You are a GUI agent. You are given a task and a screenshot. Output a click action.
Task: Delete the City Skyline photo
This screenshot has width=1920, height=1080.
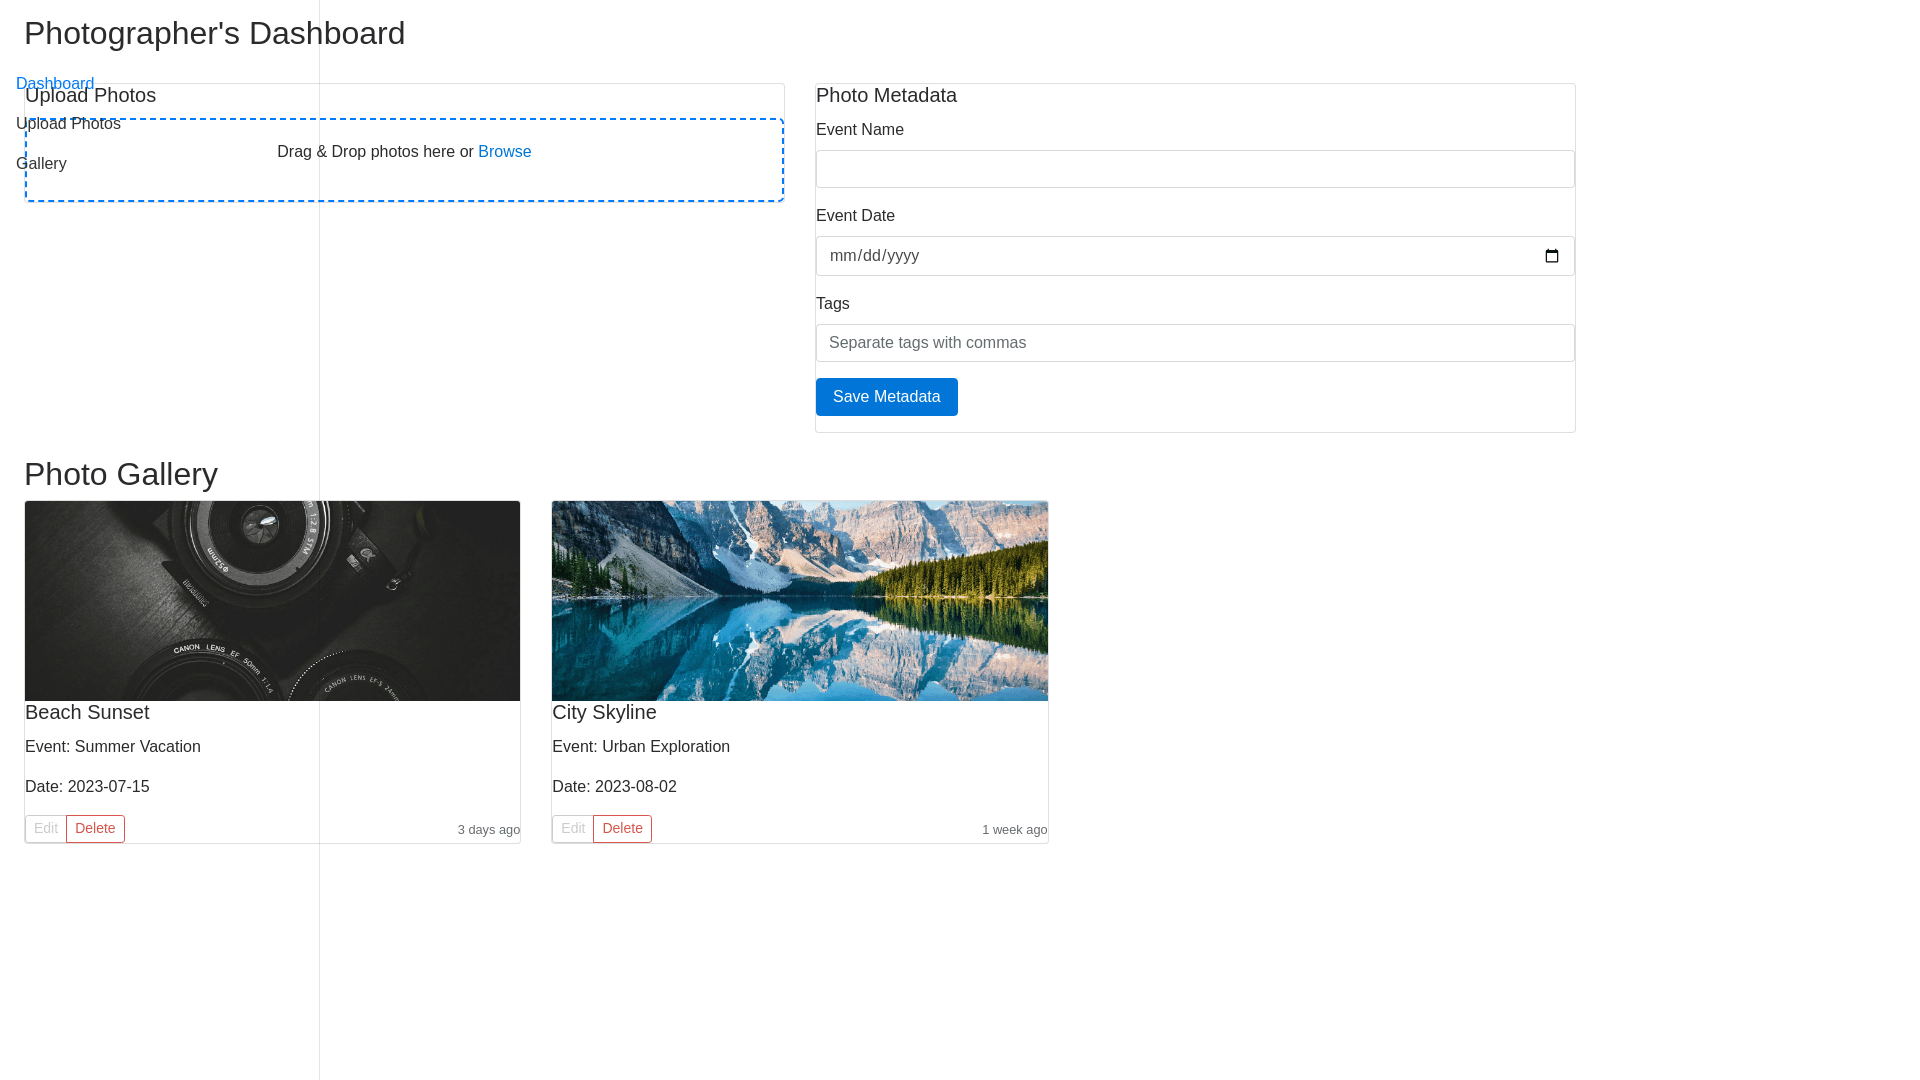click(622, 829)
